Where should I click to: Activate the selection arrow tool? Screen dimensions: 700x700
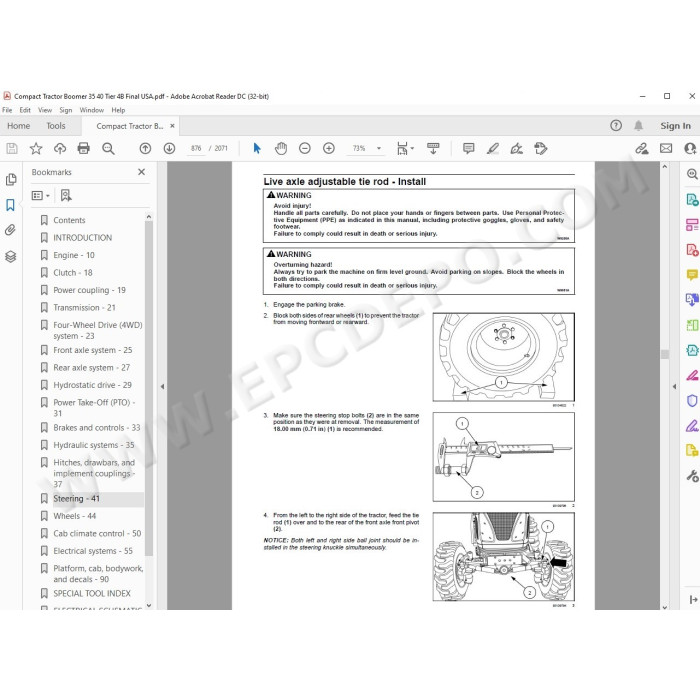pos(257,148)
